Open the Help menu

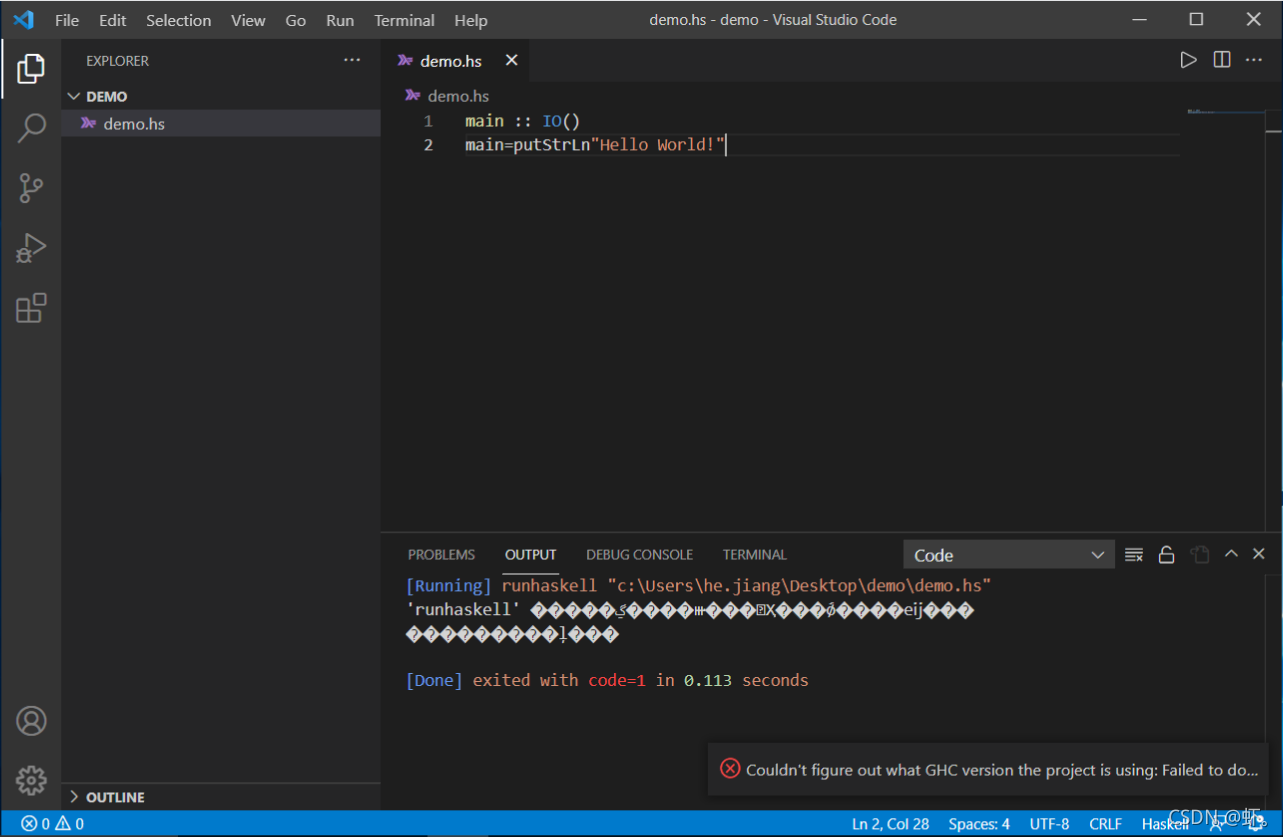(471, 20)
